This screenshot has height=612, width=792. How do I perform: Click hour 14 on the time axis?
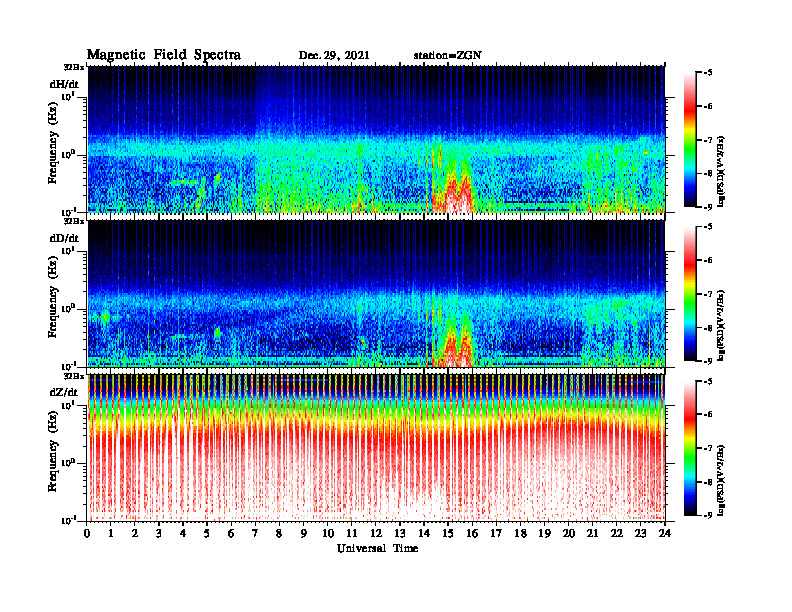[x=424, y=534]
